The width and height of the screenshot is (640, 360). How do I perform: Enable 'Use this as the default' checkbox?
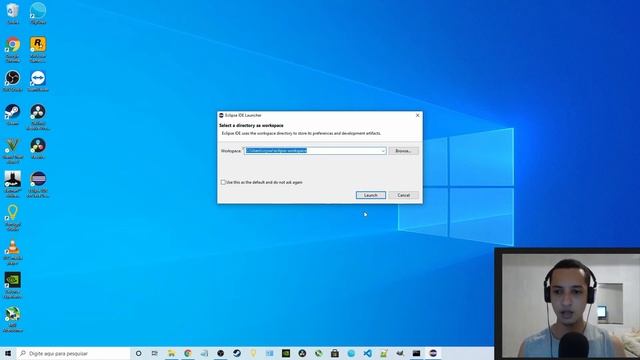[223, 182]
